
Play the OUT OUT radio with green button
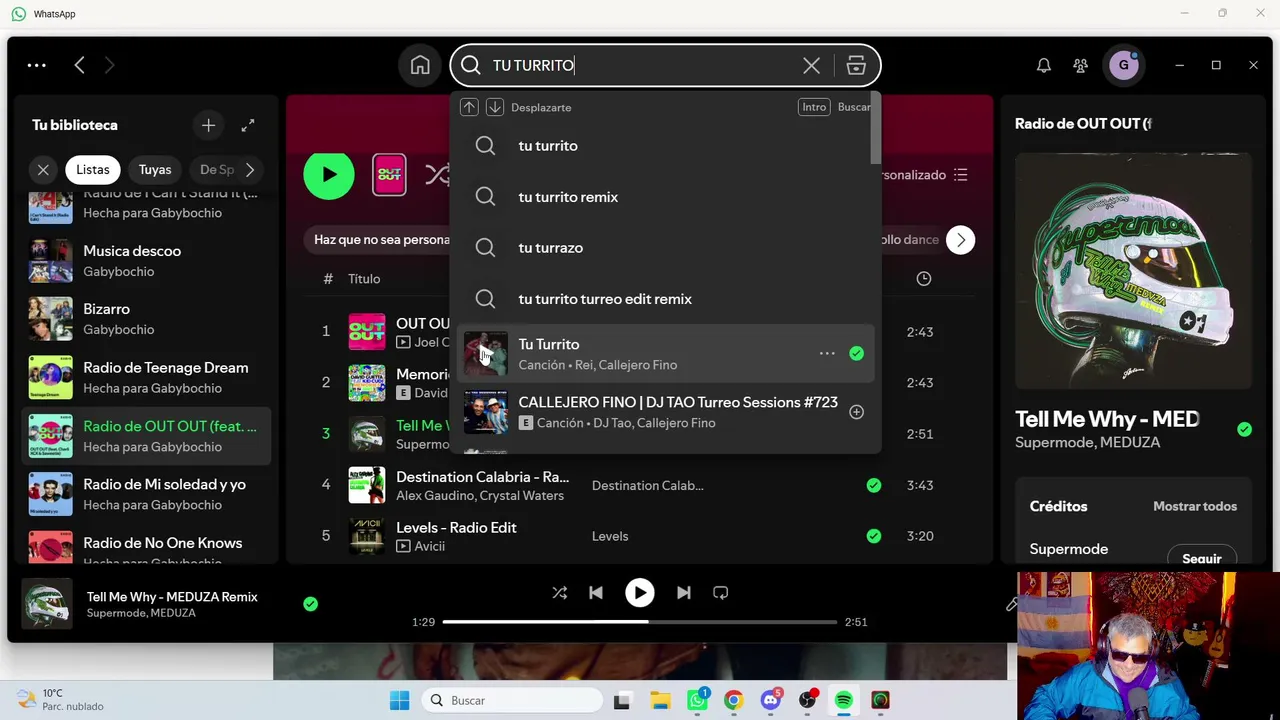tap(329, 175)
